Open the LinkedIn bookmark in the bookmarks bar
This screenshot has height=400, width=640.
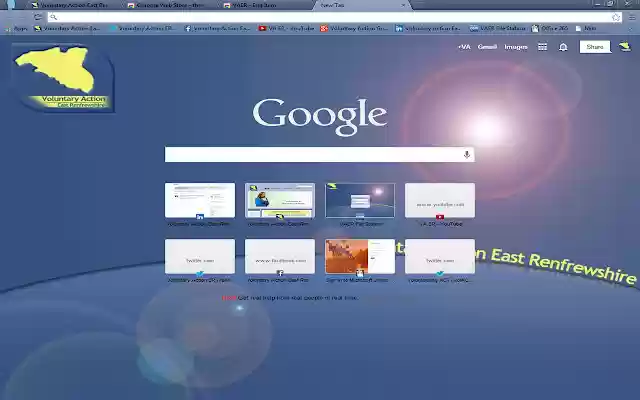pos(428,29)
